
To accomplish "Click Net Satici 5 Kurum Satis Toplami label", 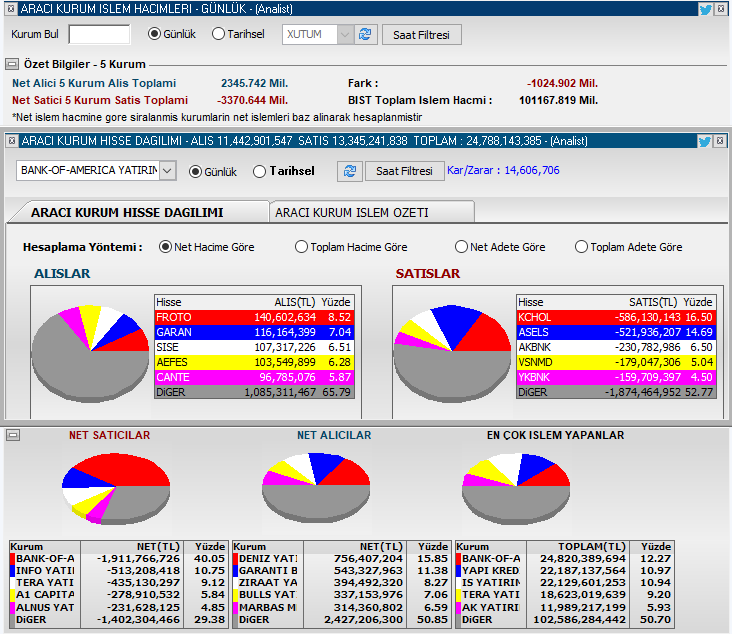I will [x=100, y=100].
